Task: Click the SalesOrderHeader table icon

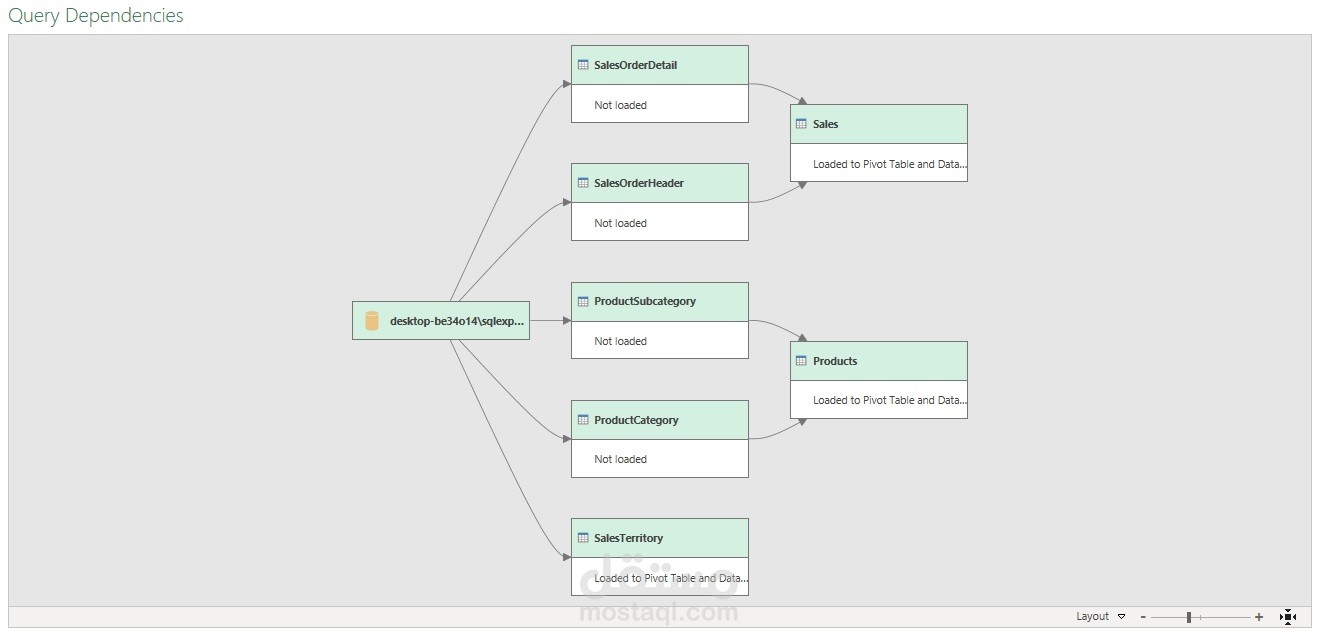Action: click(584, 183)
